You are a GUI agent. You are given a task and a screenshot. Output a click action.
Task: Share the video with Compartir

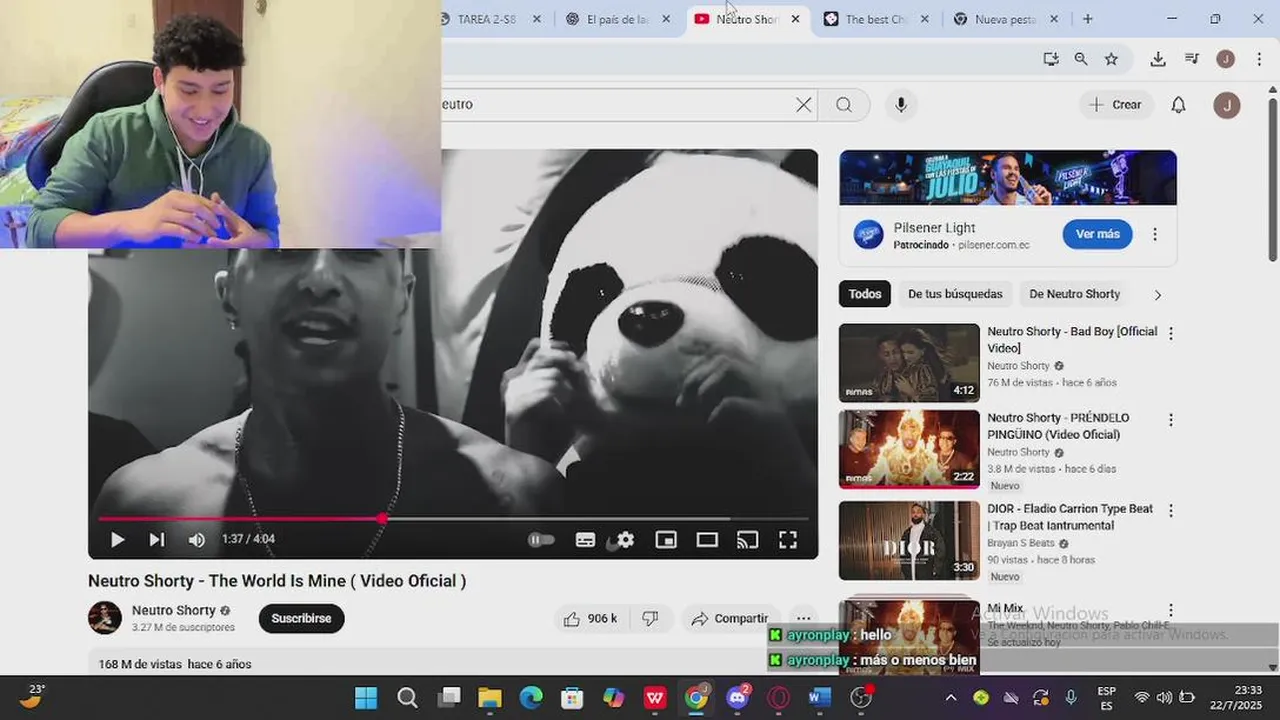(730, 619)
